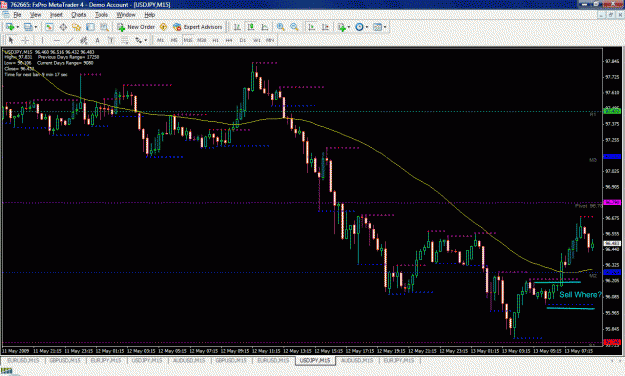
Task: Click the 97.845 price on the axis
Action: 612,61
